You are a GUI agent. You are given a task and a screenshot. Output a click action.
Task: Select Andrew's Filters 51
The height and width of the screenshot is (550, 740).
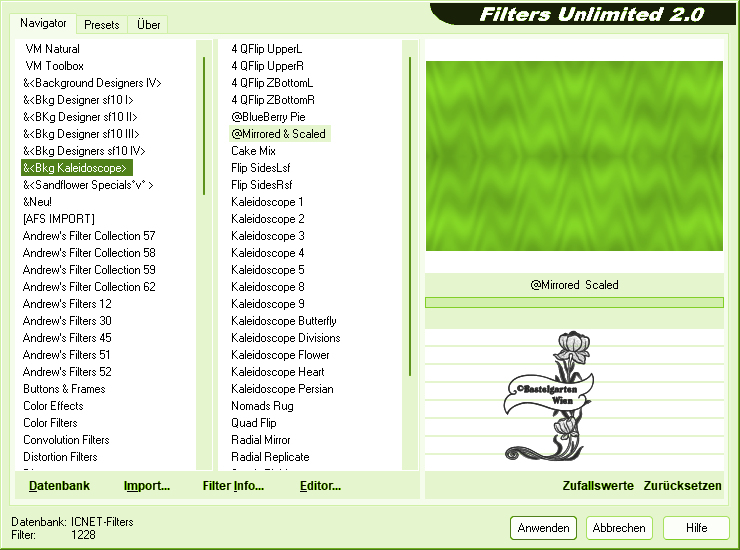click(x=67, y=355)
